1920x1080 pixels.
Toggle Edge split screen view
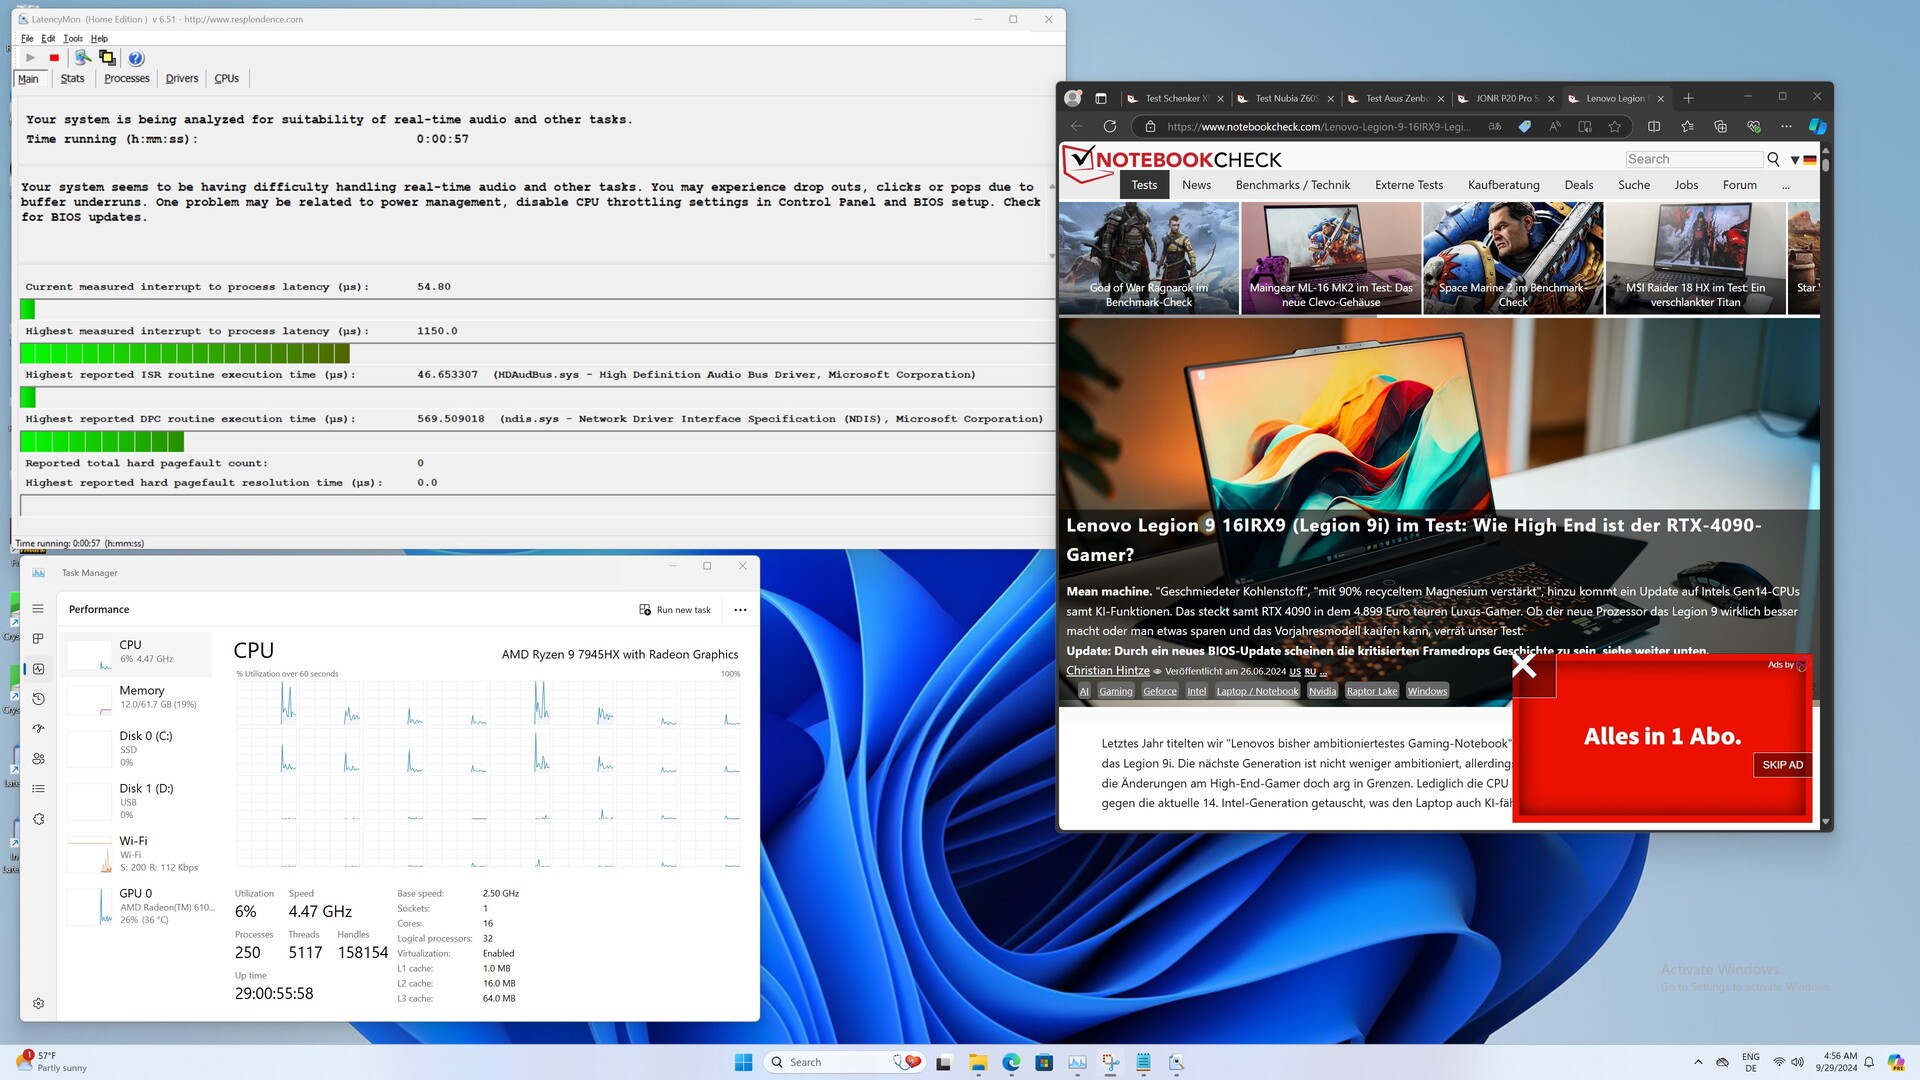[1653, 126]
